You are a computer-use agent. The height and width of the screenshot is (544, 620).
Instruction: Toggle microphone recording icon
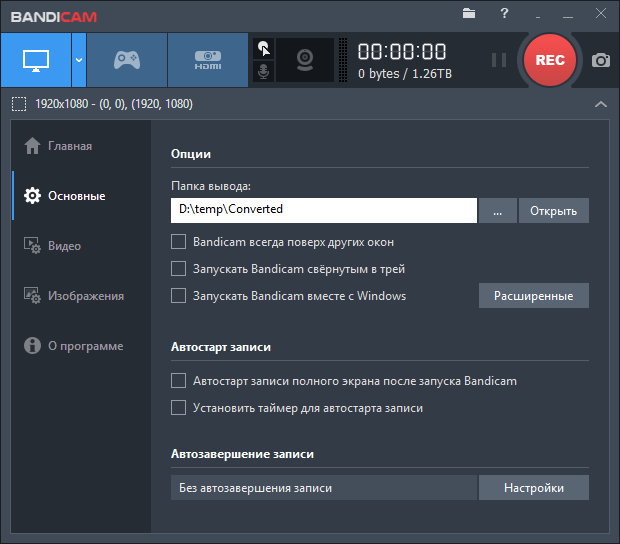pyautogui.click(x=264, y=72)
